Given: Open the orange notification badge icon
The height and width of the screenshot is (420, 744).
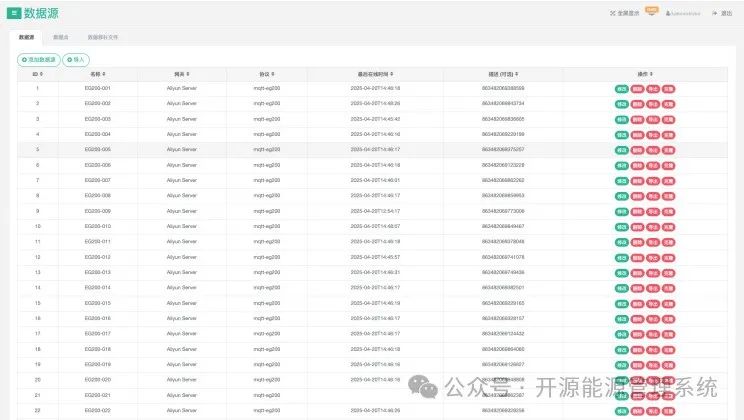Looking at the screenshot, I should point(651,11).
